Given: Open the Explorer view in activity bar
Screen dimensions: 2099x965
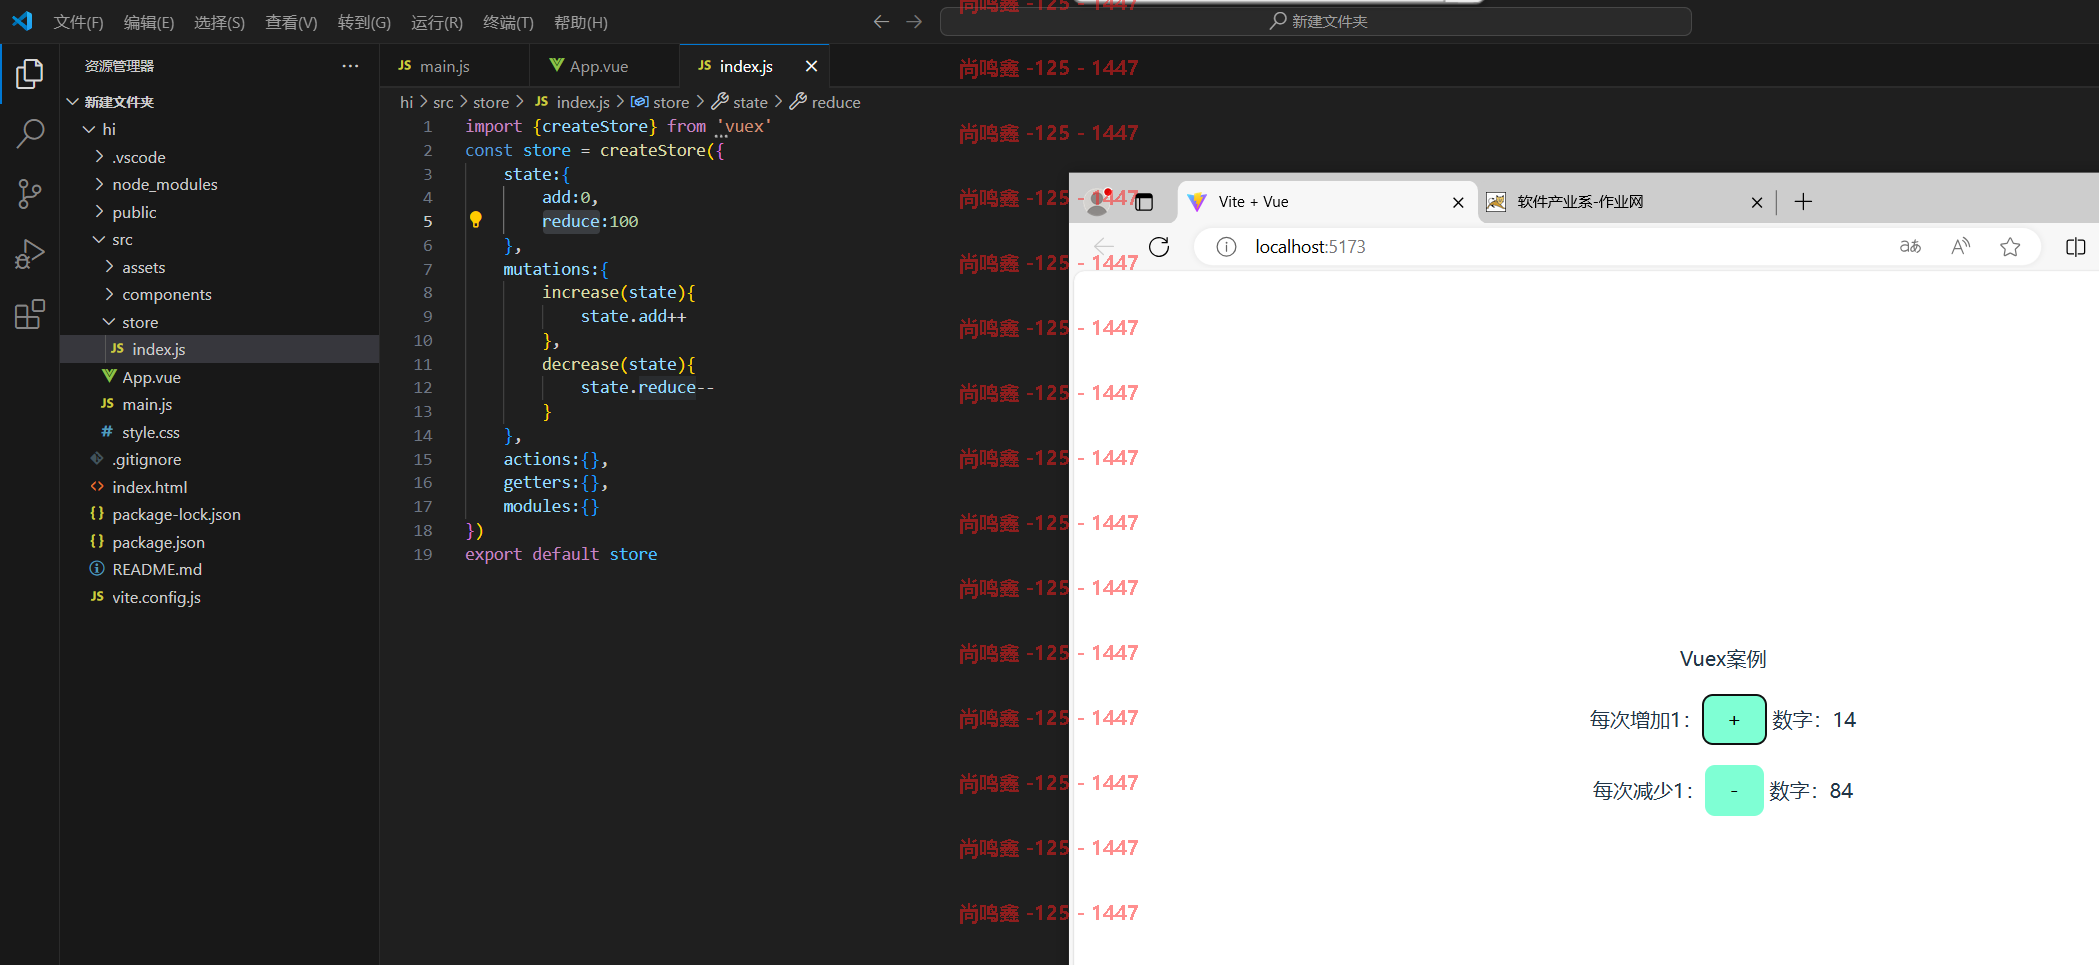Looking at the screenshot, I should click(x=30, y=73).
